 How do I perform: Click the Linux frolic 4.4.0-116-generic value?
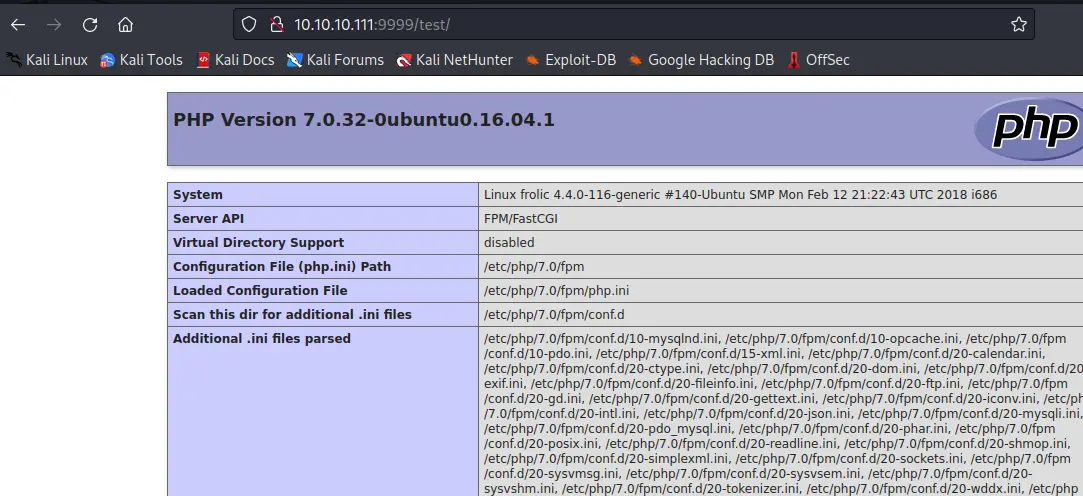coord(740,195)
